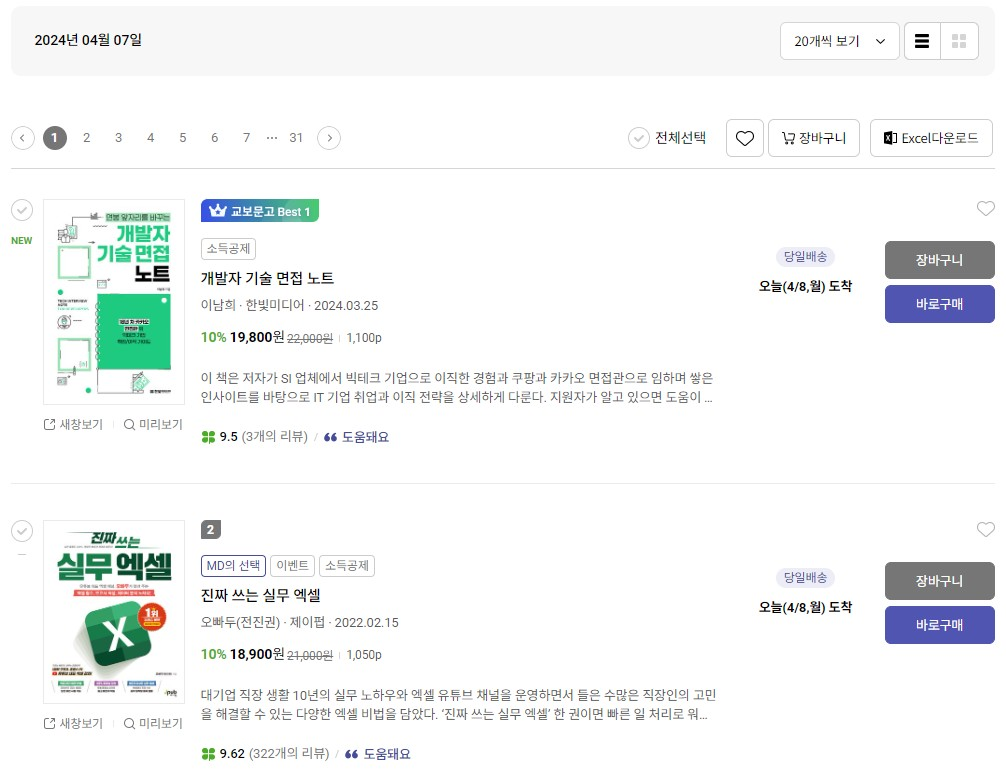Jump to page 31
Screen dimensions: 1006x770
296,138
